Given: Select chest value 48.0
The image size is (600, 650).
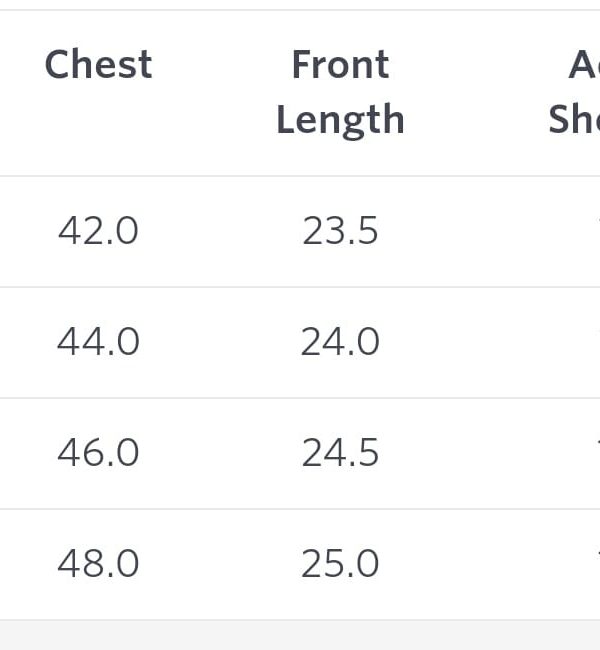Looking at the screenshot, I should (98, 564).
